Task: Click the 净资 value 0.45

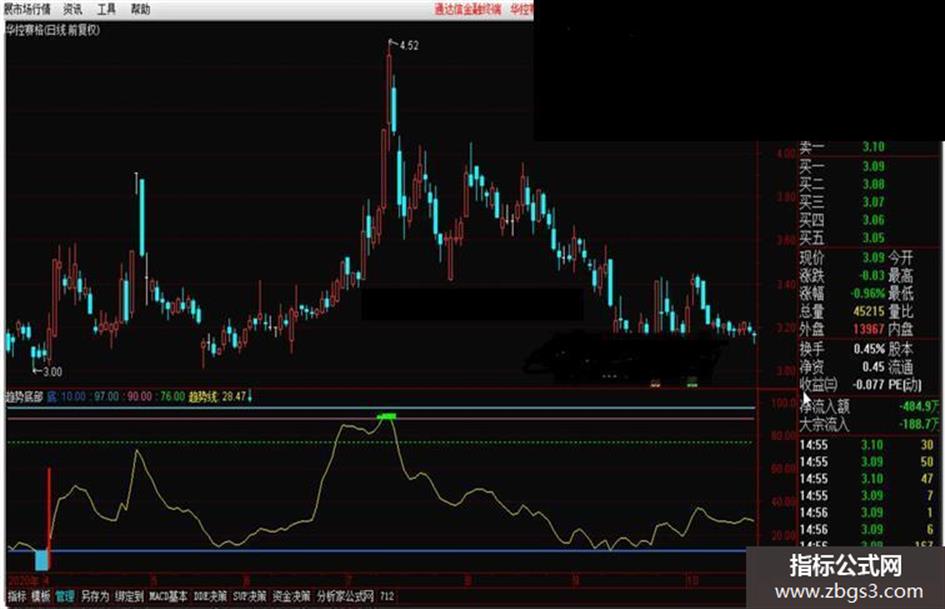Action: (873, 367)
